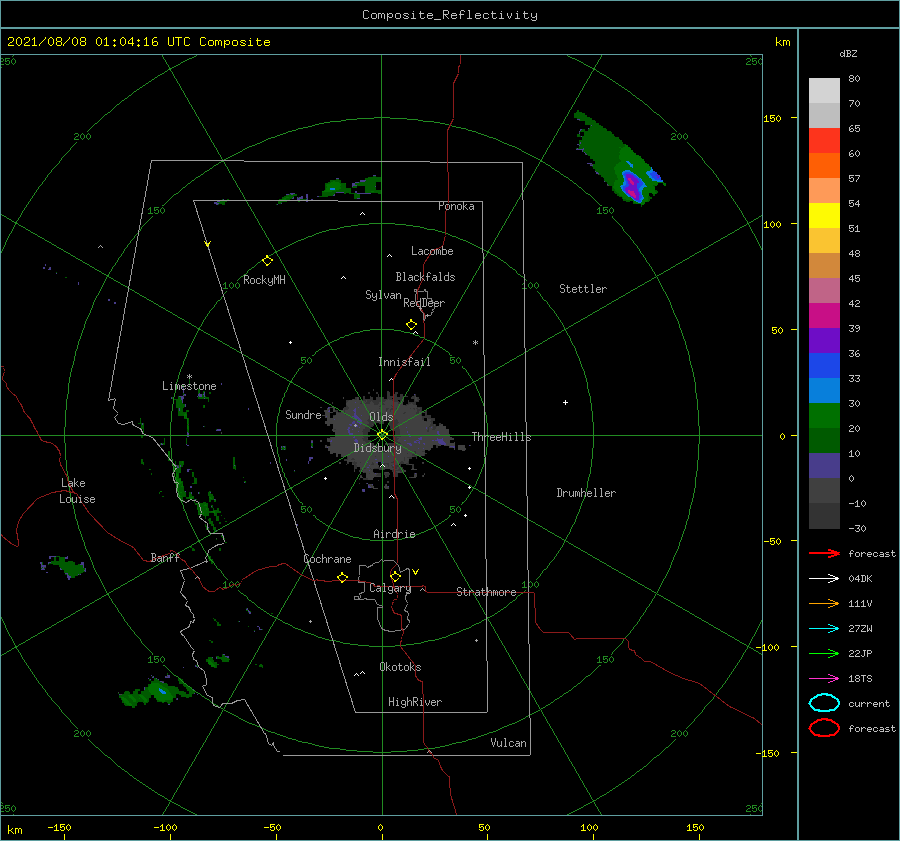900x841 pixels.
Task: Click the Sundre town label
Action: click(x=303, y=414)
